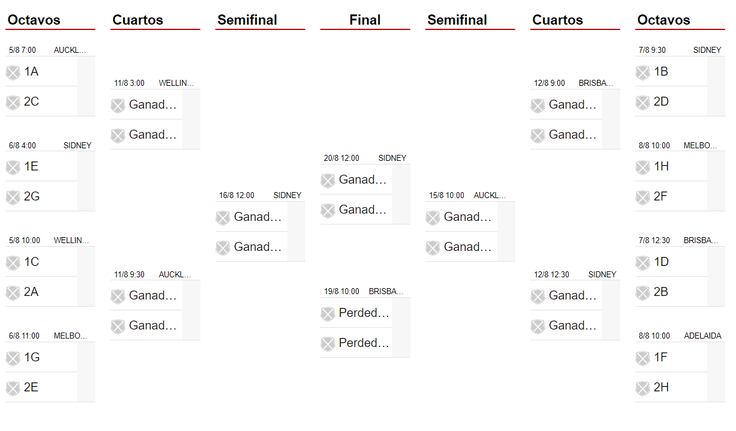Viewport: 736px width, 431px height.
Task: Open the 19/8 10:00 third place match header
Action: pyautogui.click(x=365, y=292)
